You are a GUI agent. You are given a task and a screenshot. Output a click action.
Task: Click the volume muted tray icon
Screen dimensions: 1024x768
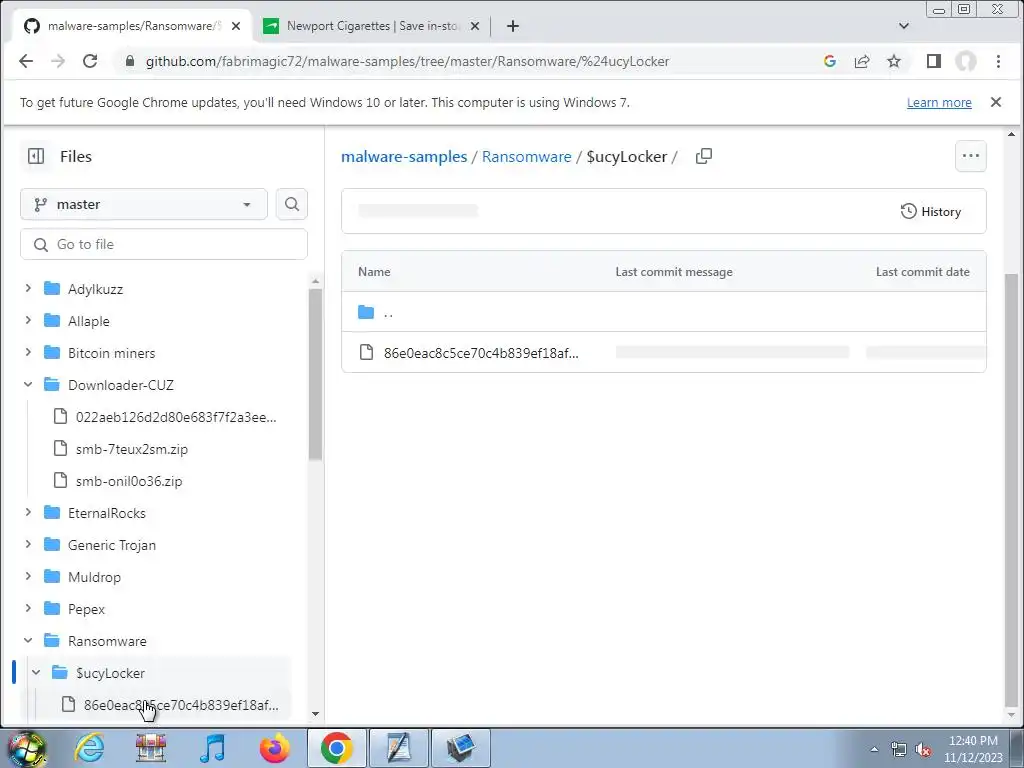click(923, 750)
